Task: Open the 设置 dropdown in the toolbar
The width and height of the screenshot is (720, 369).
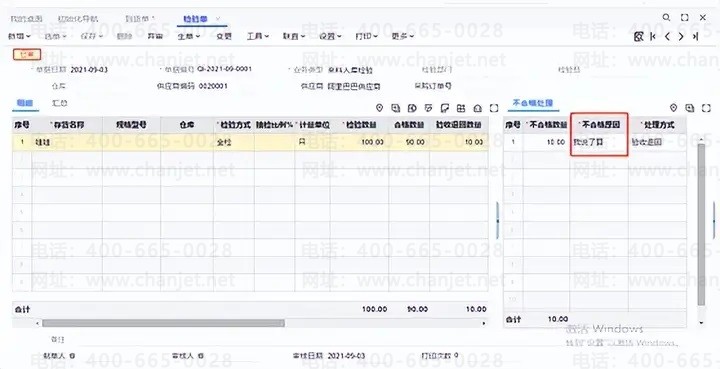Action: (x=330, y=36)
